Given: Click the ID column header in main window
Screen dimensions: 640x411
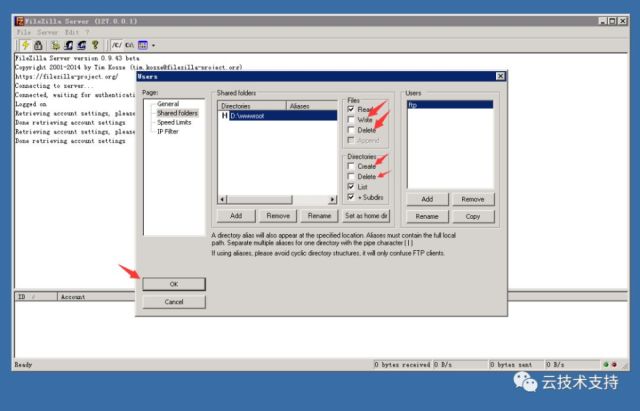Looking at the screenshot, I should click(x=36, y=297).
